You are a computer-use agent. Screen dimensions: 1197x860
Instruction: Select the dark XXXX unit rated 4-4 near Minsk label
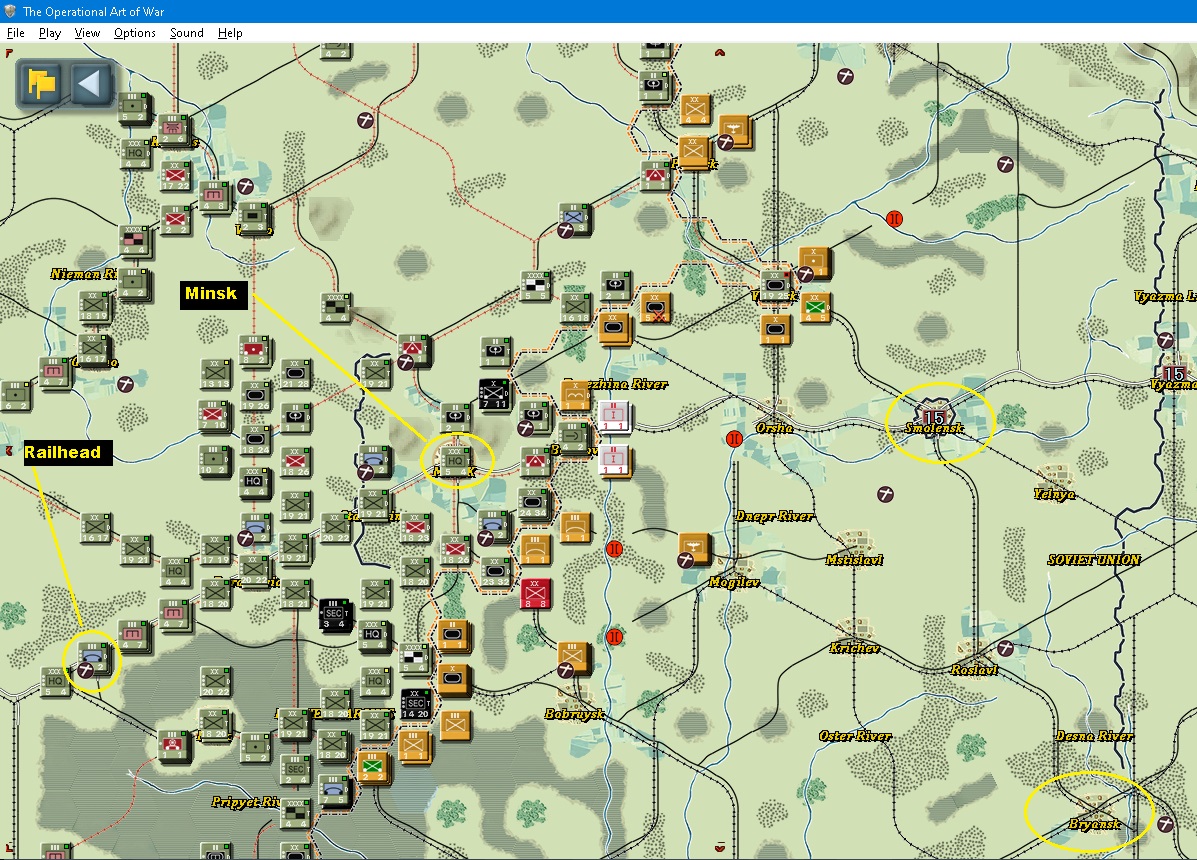point(334,308)
